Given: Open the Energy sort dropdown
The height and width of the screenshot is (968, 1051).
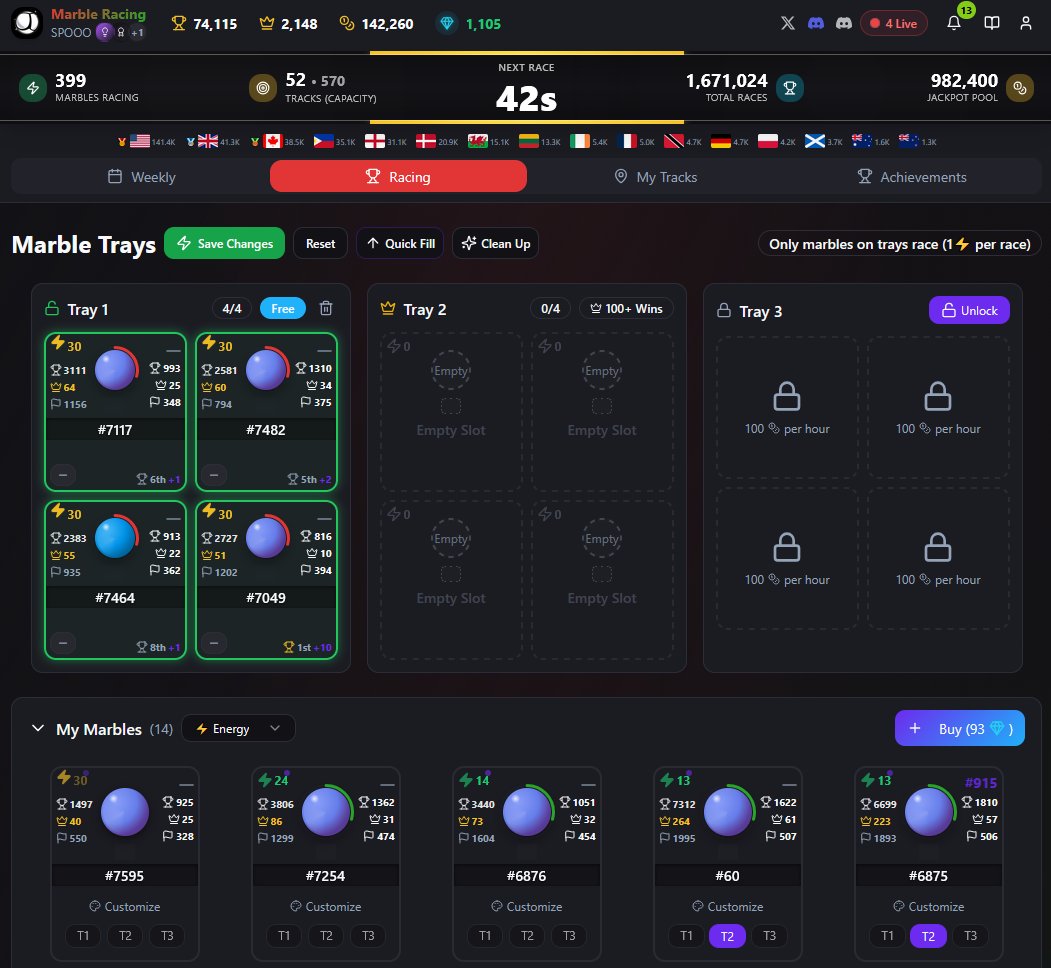Looking at the screenshot, I should [x=239, y=729].
